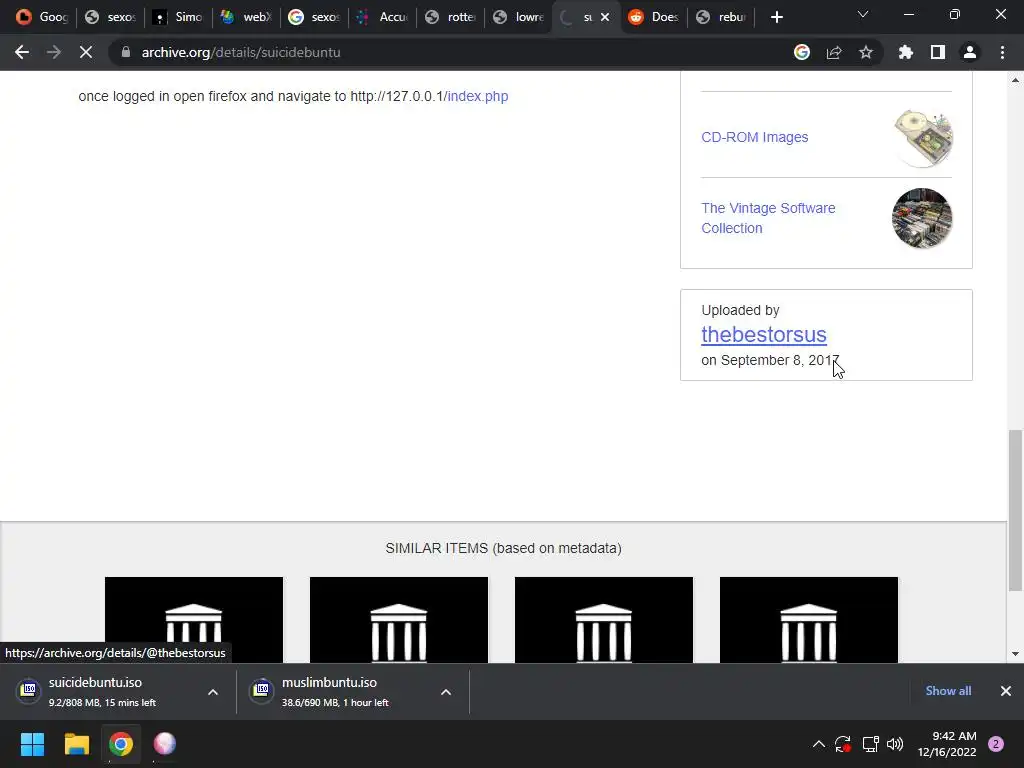Click the scrollbar up arrow
Image resolution: width=1024 pixels, height=768 pixels.
click(x=1015, y=80)
